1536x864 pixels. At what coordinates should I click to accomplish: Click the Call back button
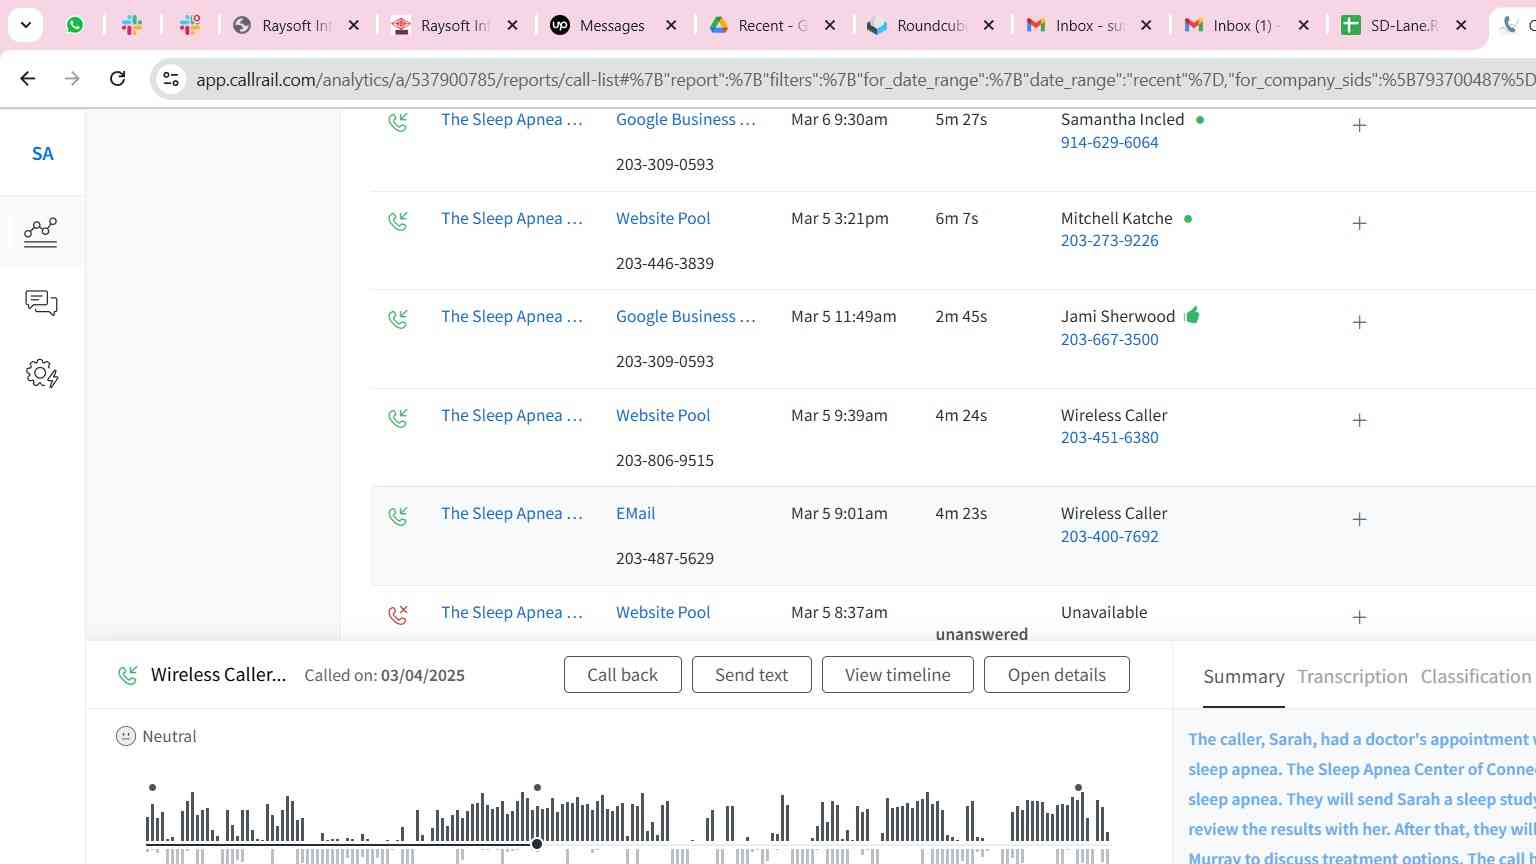[x=622, y=675]
